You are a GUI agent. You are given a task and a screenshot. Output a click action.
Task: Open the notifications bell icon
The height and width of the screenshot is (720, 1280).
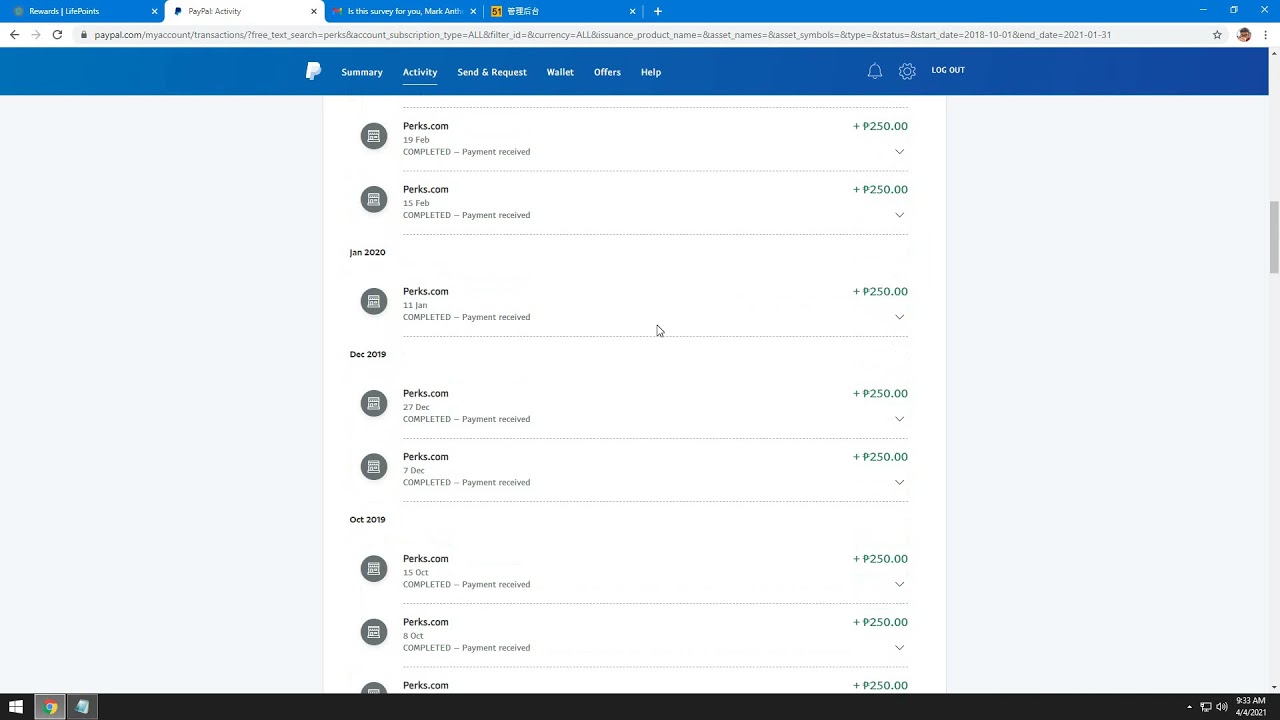[x=875, y=71]
